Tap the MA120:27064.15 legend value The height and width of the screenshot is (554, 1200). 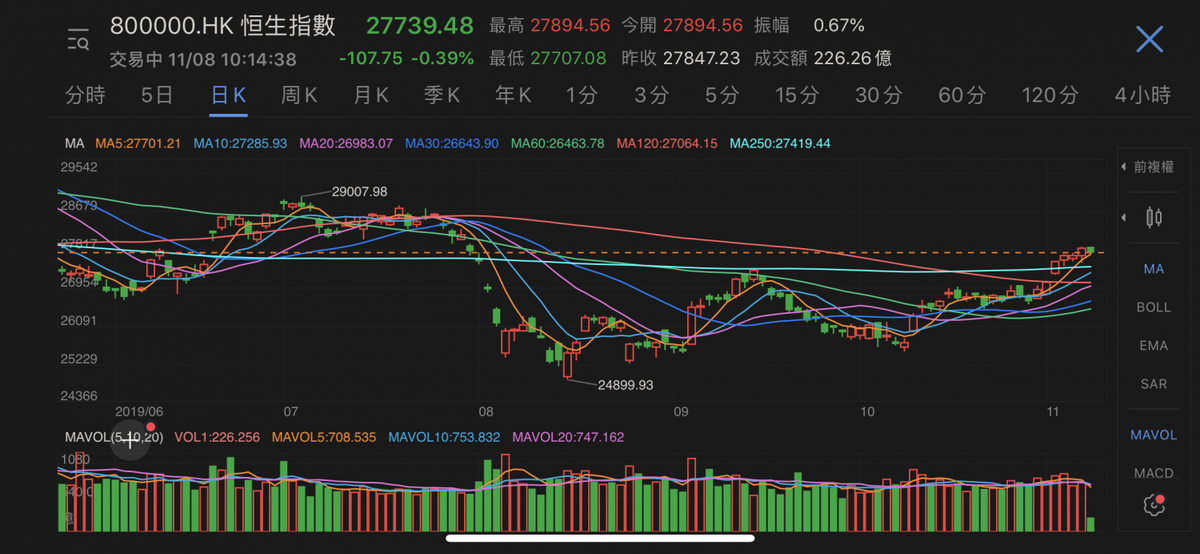tap(668, 144)
